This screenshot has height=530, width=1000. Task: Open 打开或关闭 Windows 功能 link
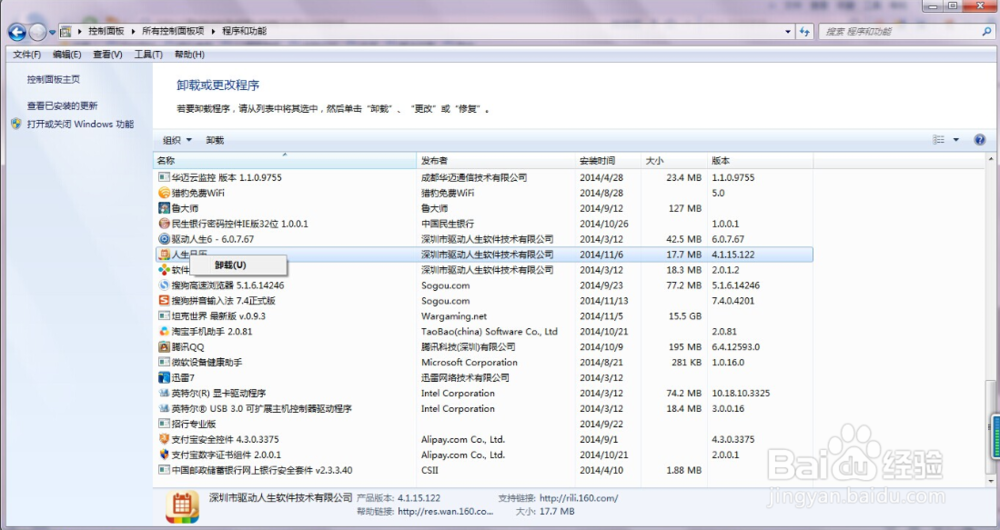[x=80, y=124]
